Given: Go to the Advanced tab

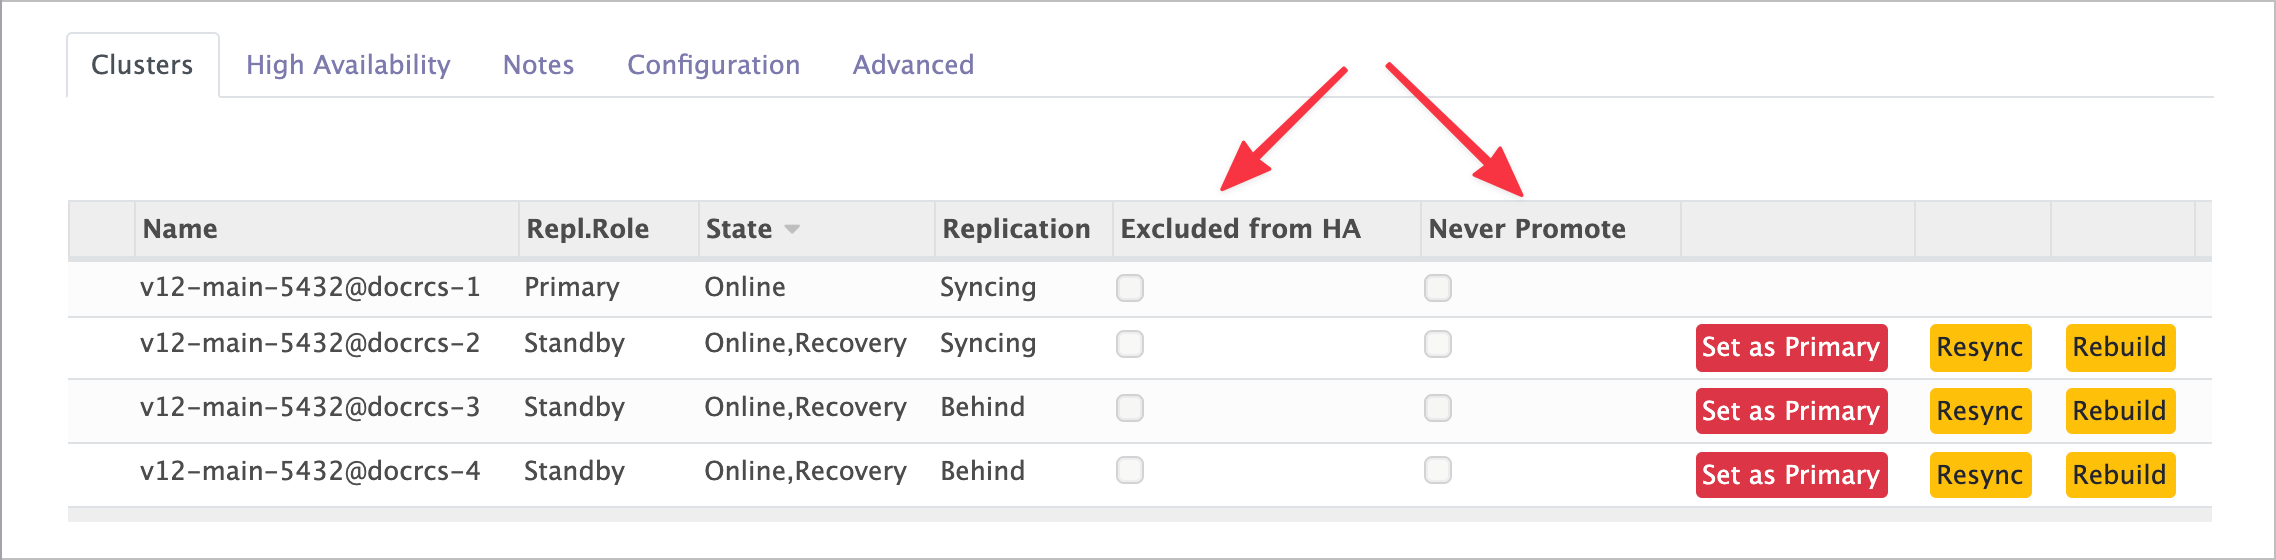Looking at the screenshot, I should (913, 65).
